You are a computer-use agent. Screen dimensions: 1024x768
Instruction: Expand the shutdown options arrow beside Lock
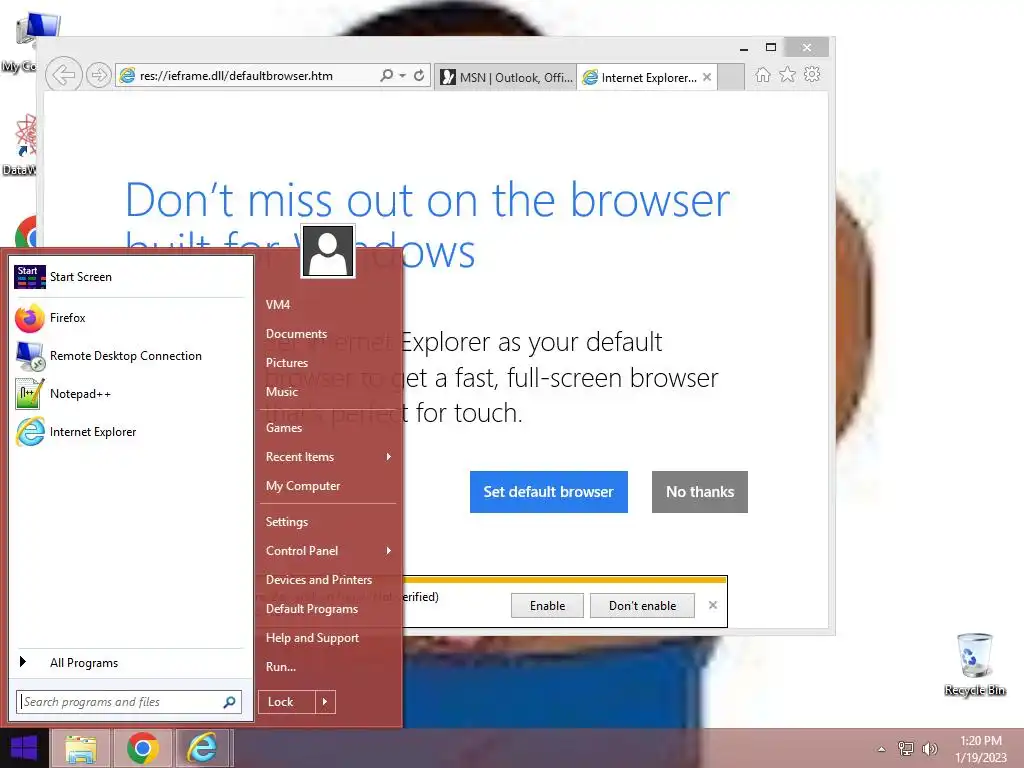325,702
